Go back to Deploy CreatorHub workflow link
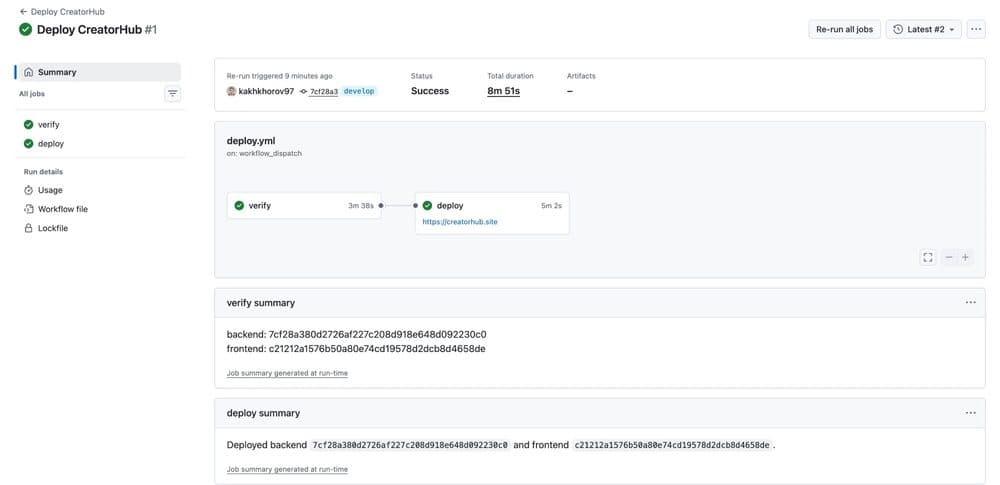This screenshot has width=1000, height=485. 62,11
